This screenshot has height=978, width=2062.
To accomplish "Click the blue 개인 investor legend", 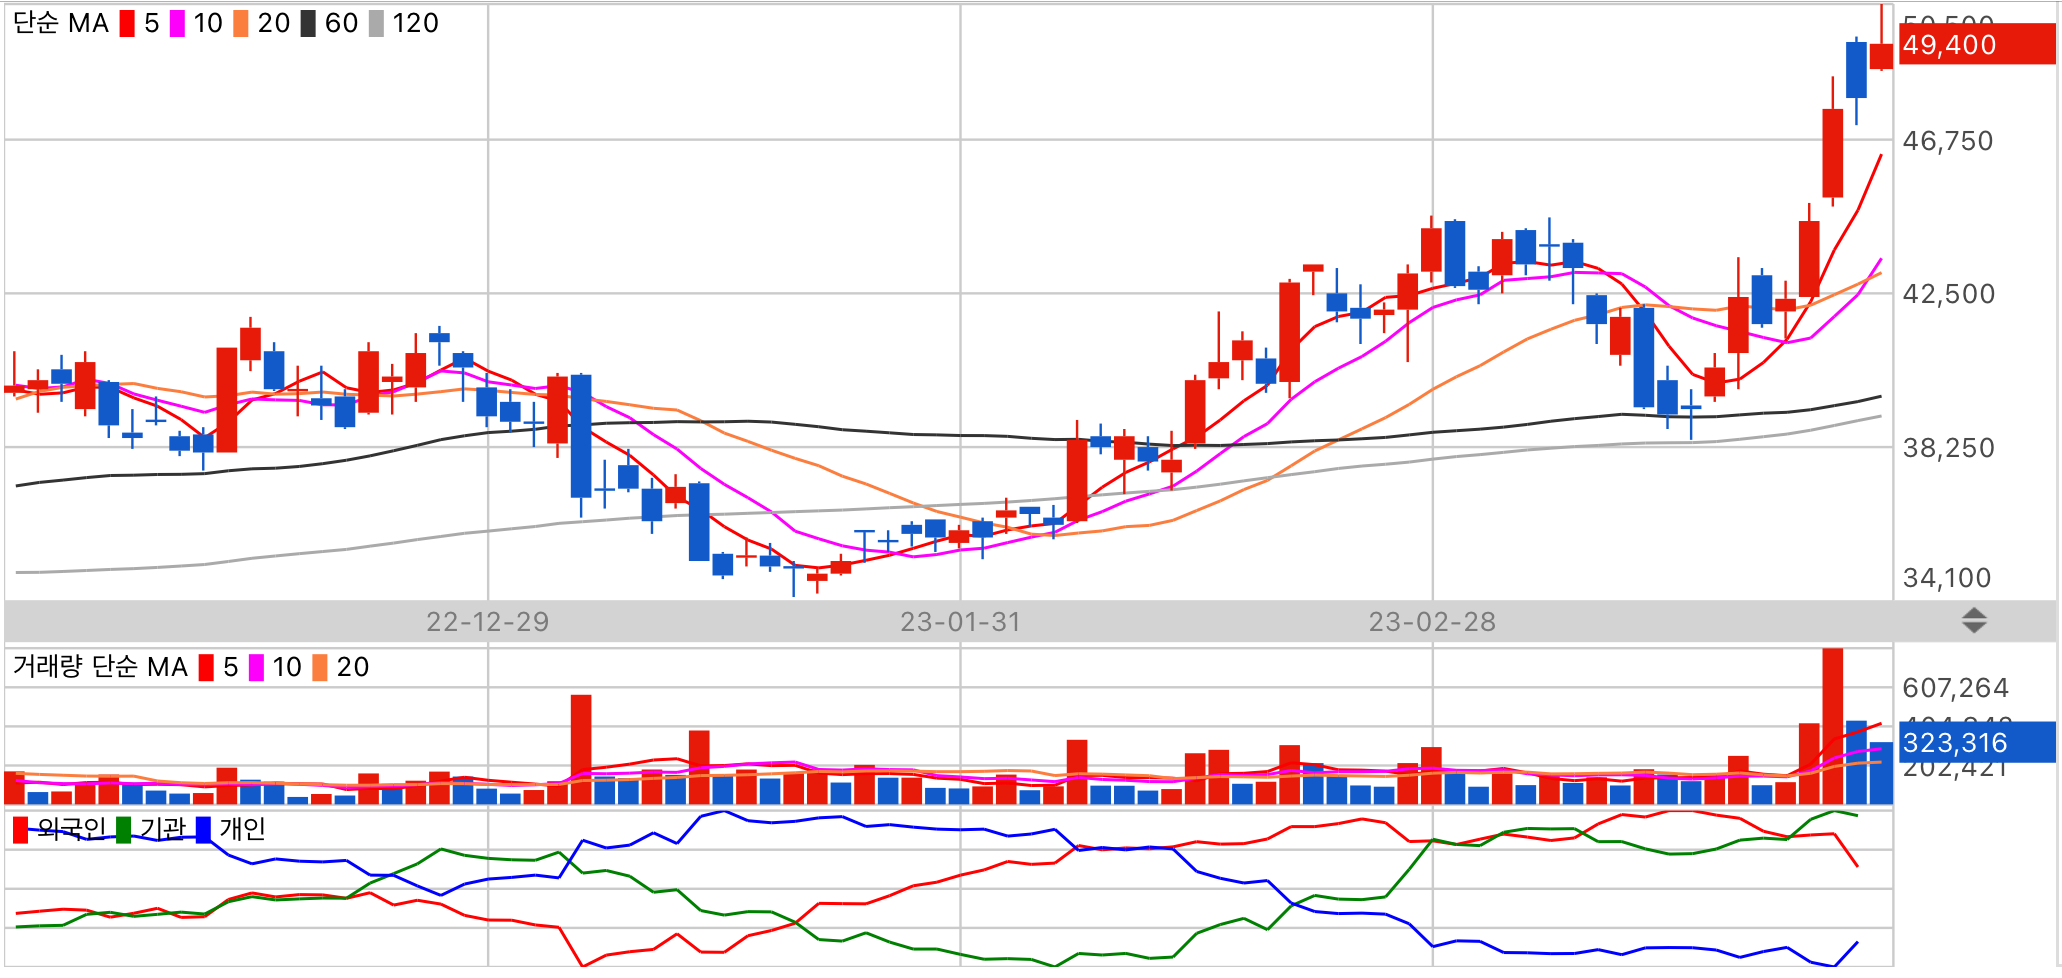I will pyautogui.click(x=231, y=829).
